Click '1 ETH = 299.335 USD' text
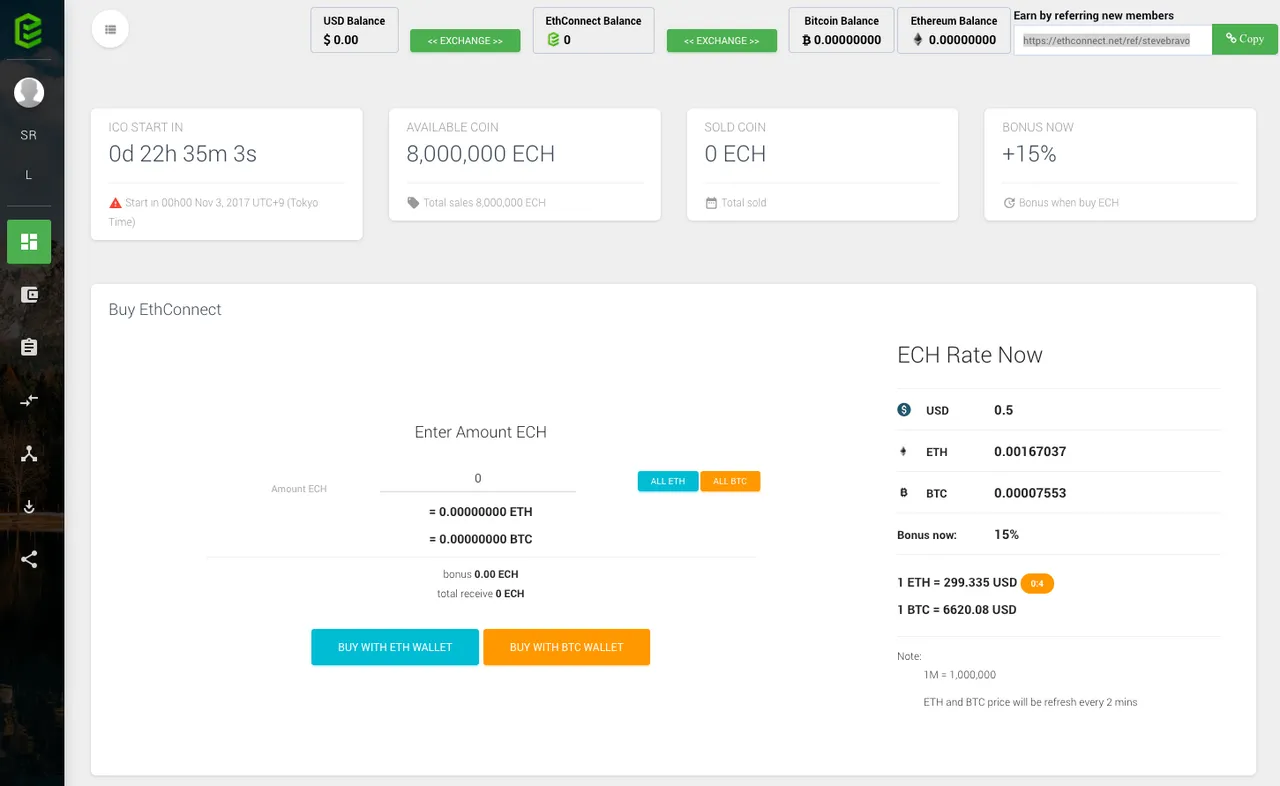The image size is (1280, 786). (957, 583)
